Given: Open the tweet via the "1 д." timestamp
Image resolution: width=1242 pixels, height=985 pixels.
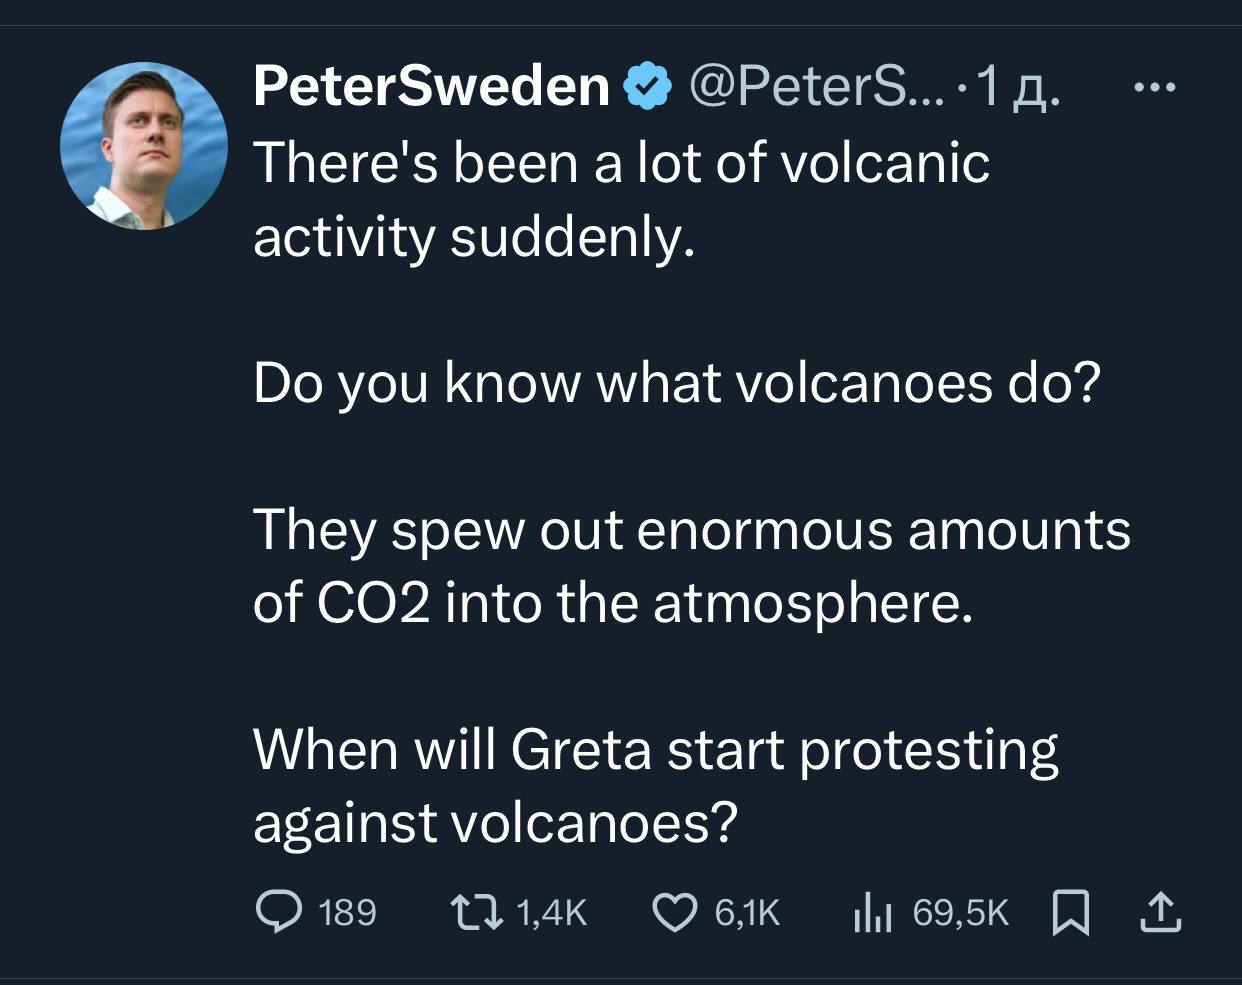Looking at the screenshot, I should [x=1019, y=88].
